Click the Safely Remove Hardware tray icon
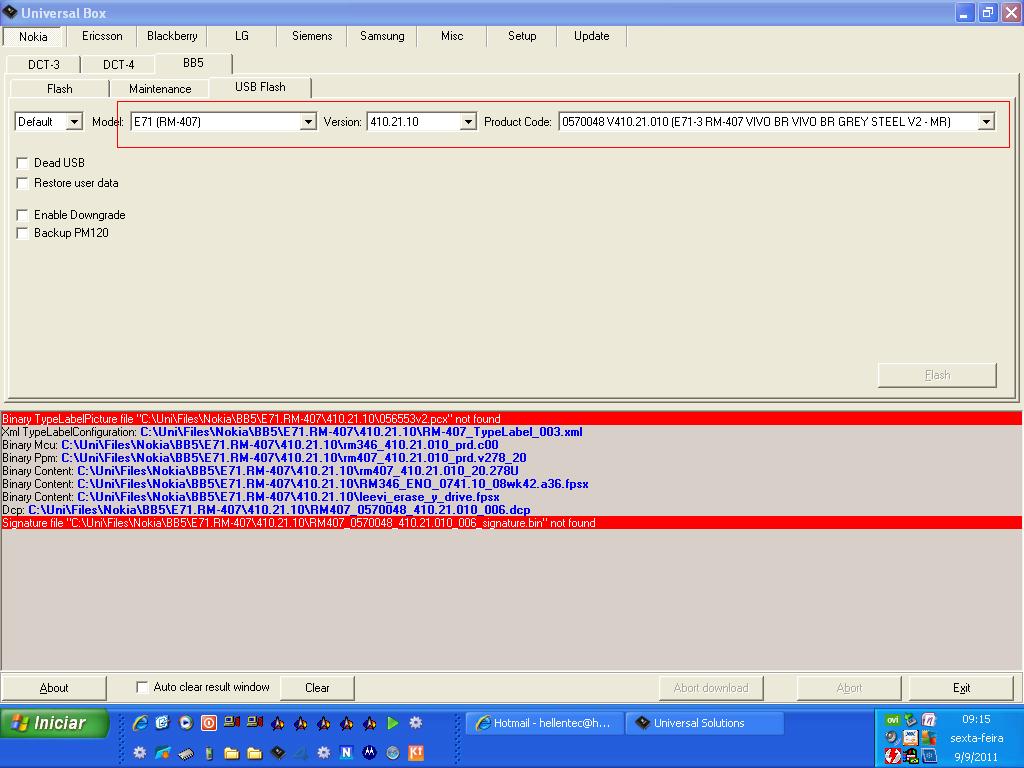 click(910, 720)
